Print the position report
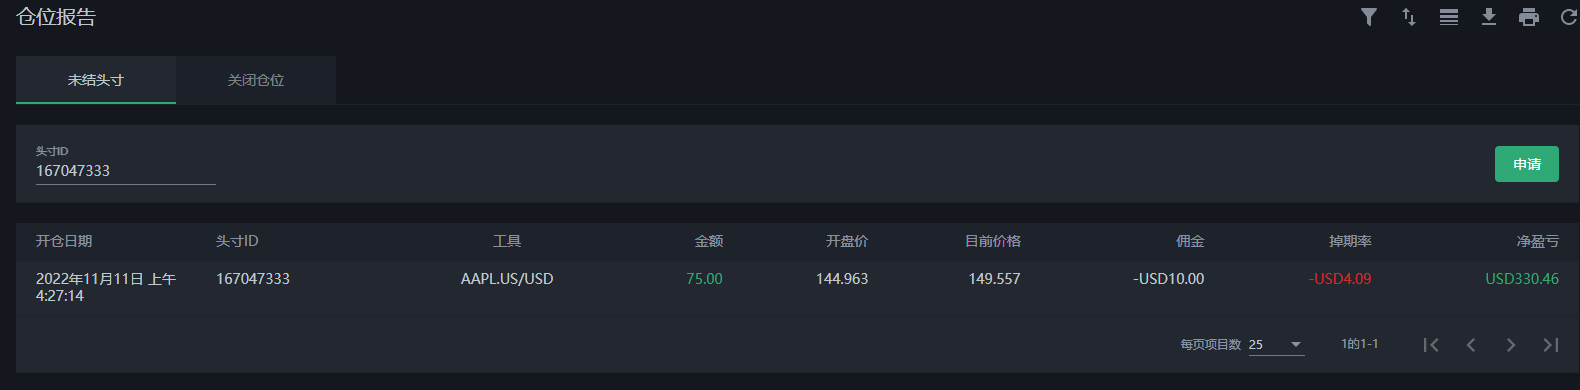 point(1529,17)
